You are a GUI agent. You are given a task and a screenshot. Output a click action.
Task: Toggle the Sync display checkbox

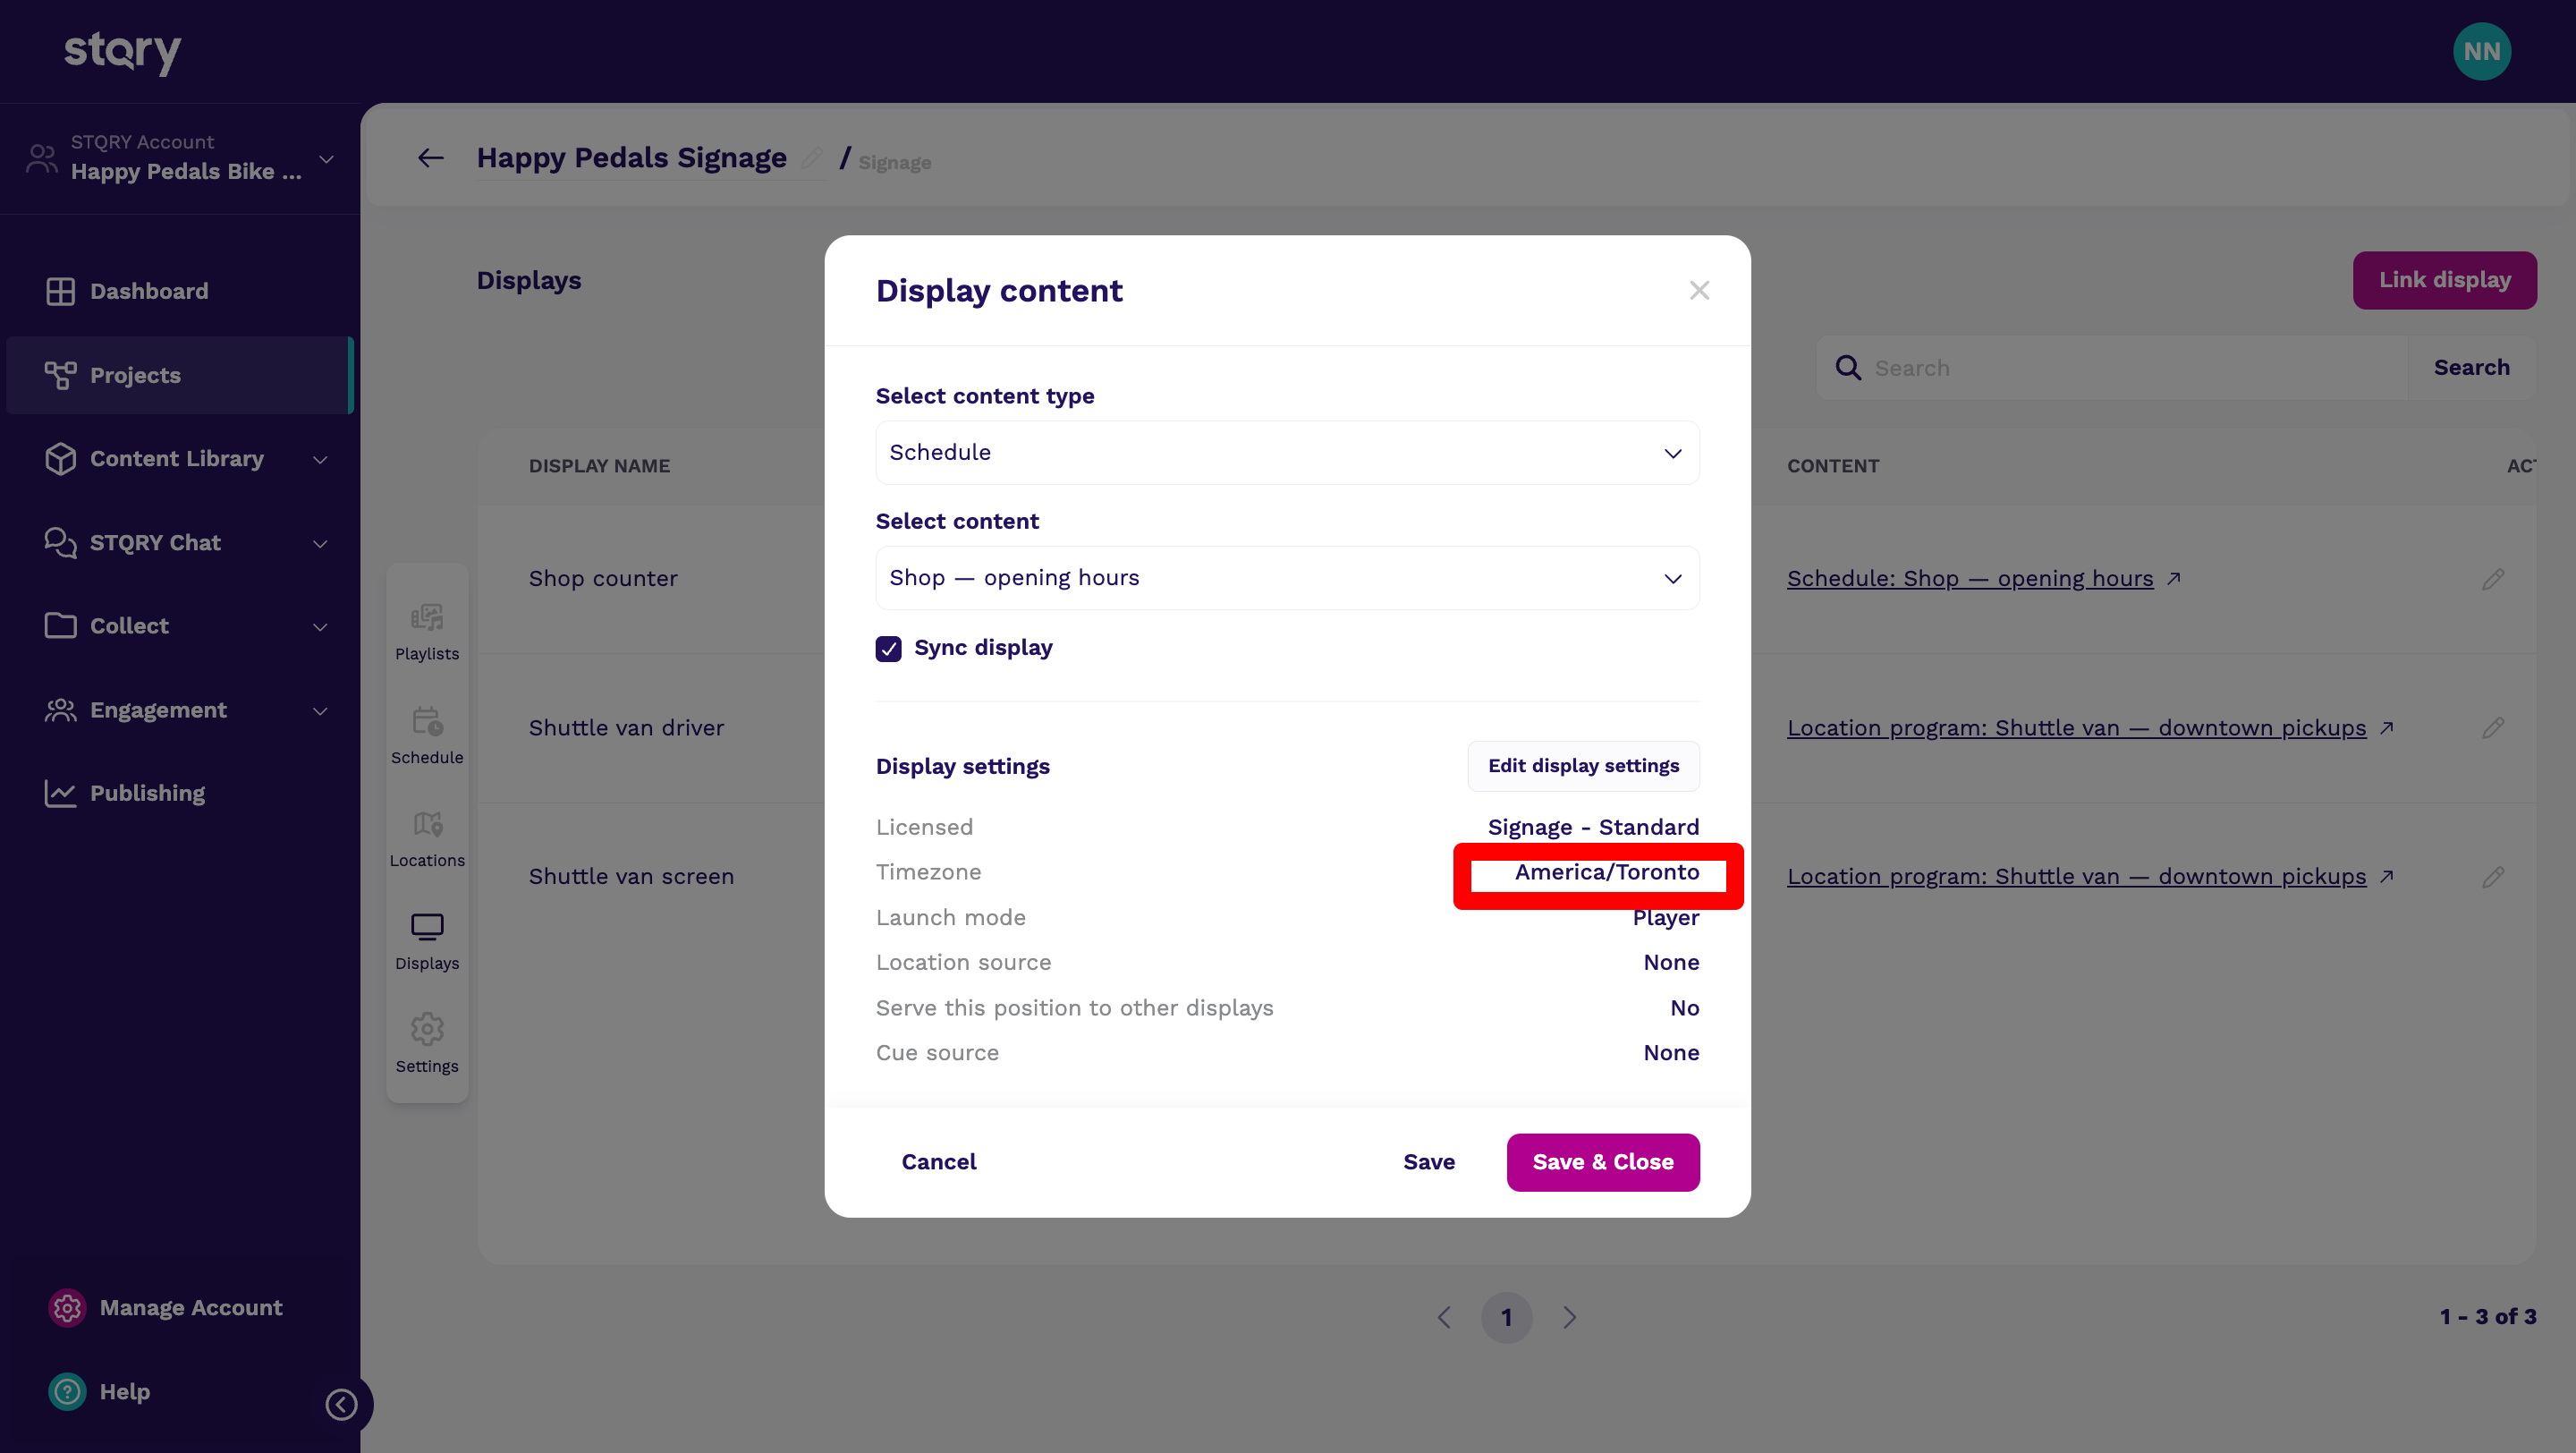[x=888, y=648]
